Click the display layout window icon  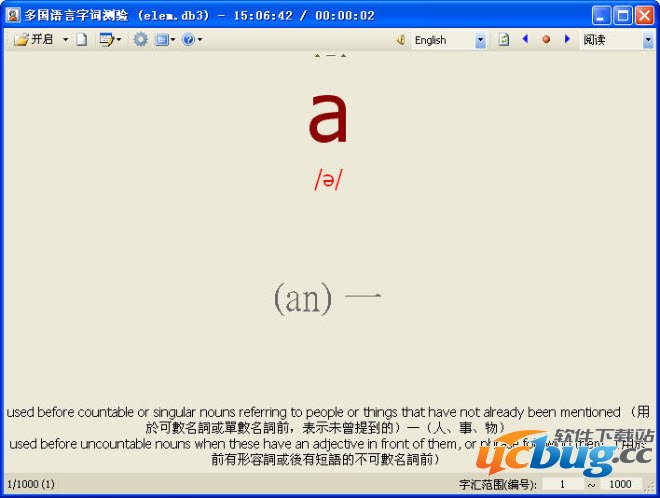pos(162,40)
